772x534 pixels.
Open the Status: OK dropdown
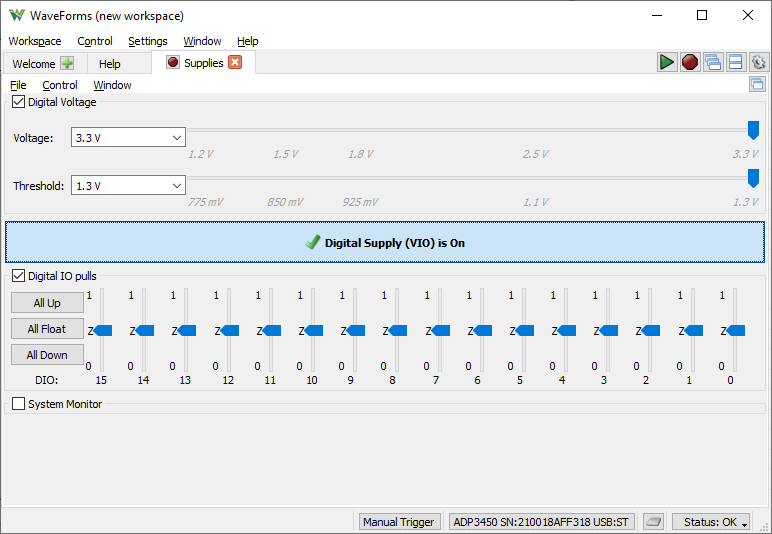[x=711, y=522]
